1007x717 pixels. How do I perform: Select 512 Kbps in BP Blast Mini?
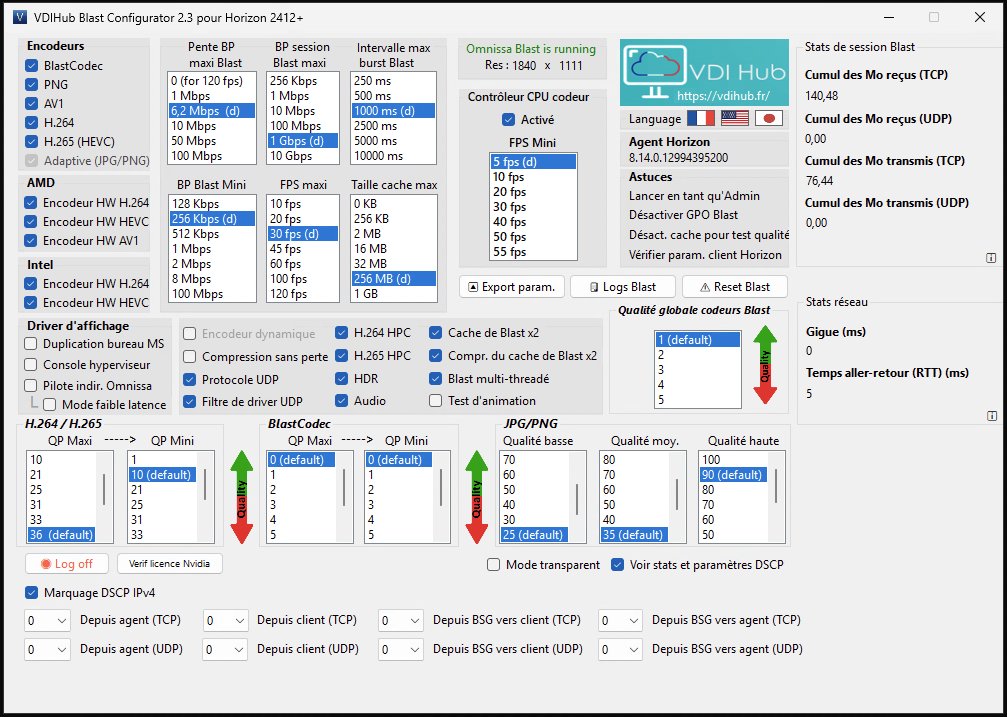click(x=212, y=234)
